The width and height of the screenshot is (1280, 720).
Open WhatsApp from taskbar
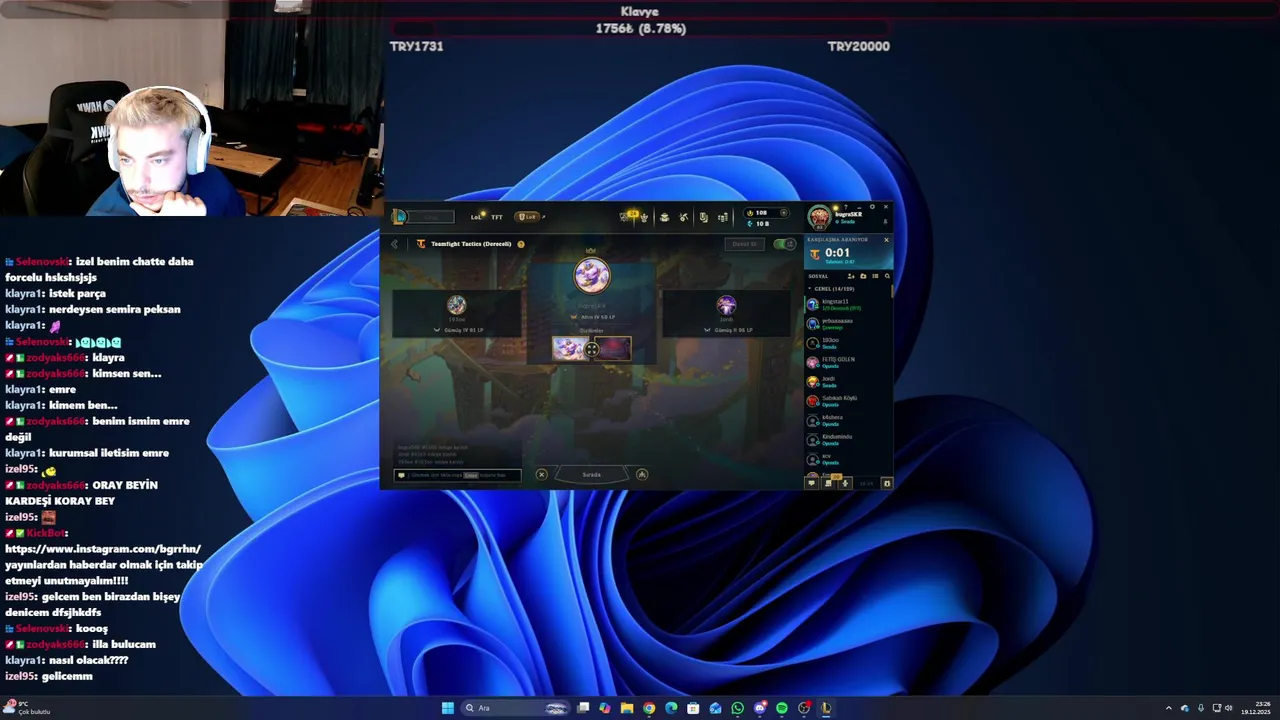(738, 708)
